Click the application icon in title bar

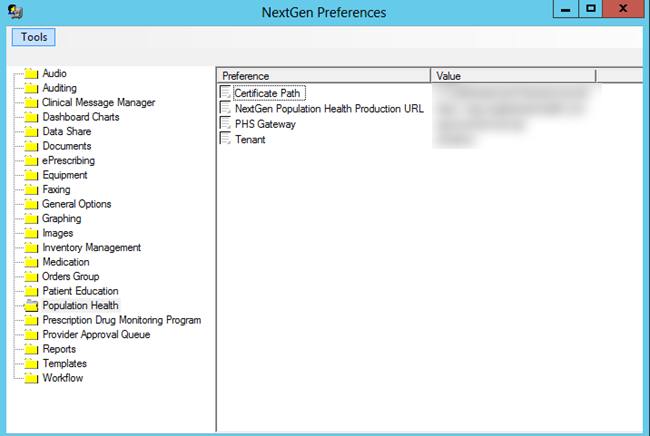coord(15,11)
